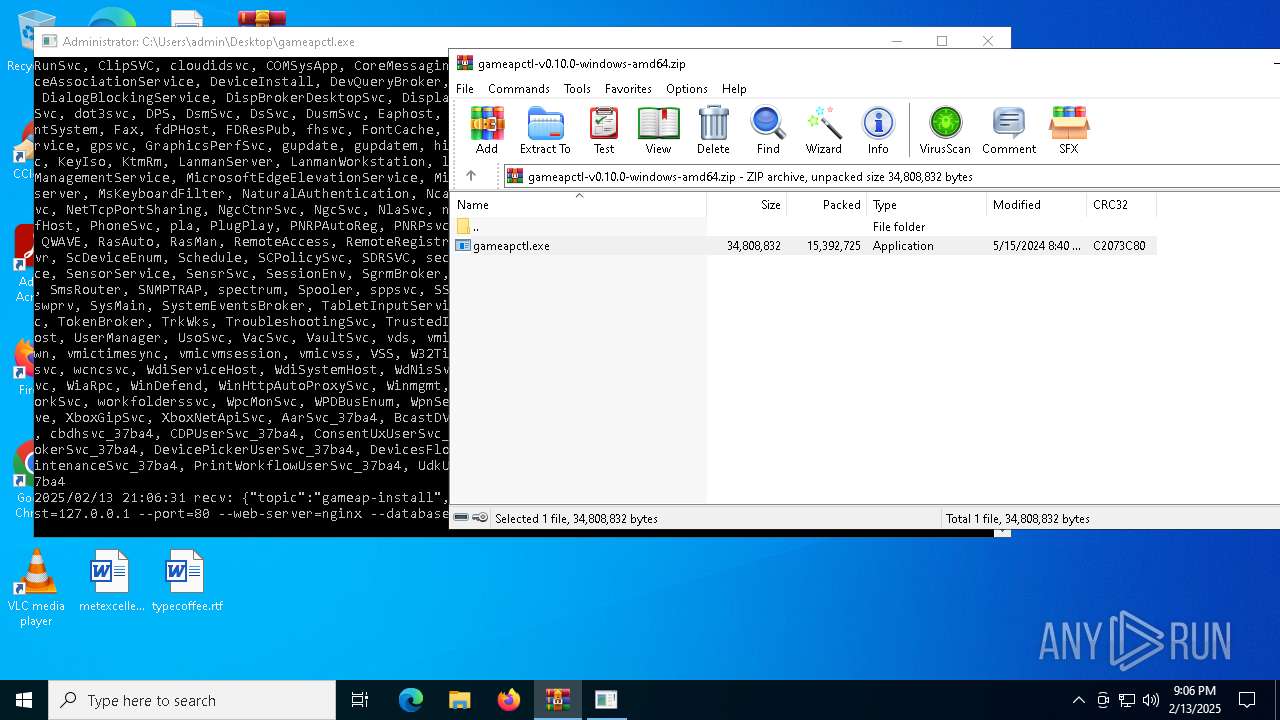Open File Explorer from taskbar

(459, 700)
